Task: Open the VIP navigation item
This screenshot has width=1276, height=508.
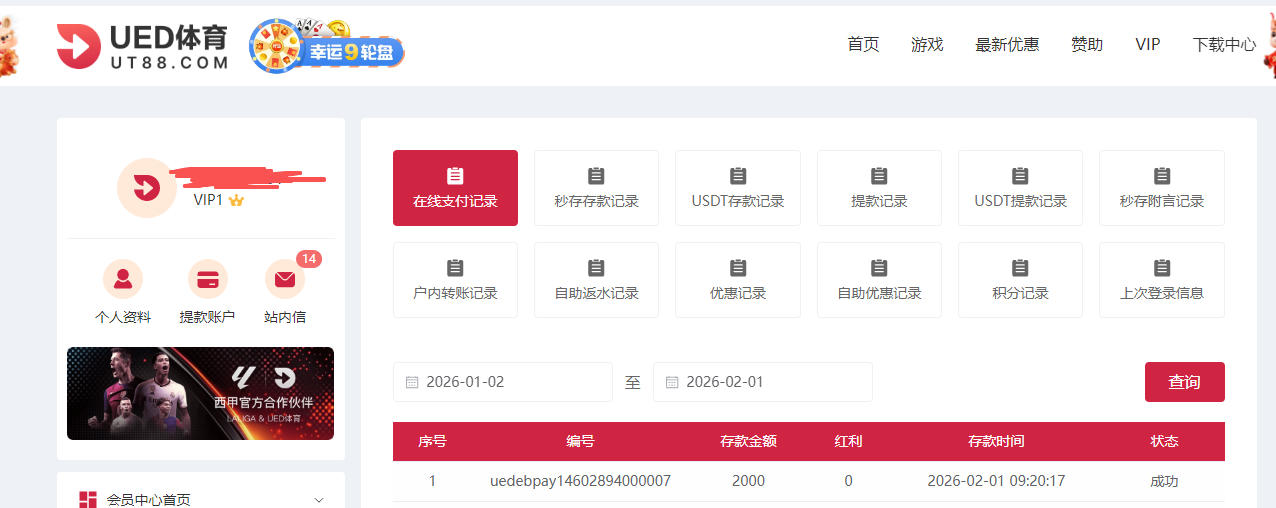Action: click(1147, 45)
